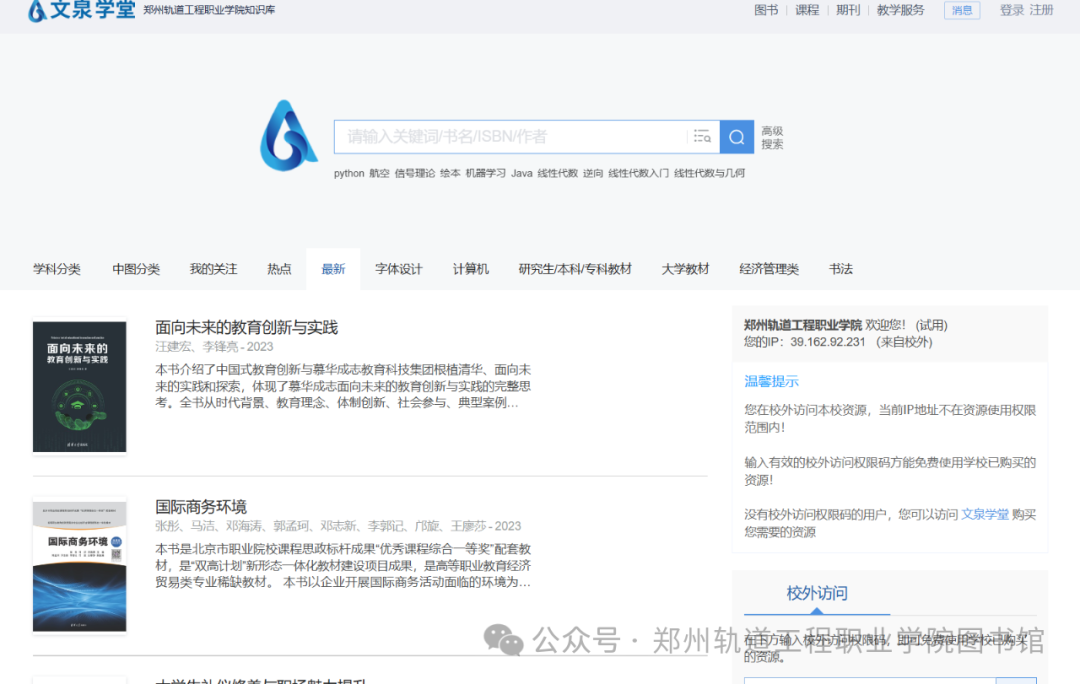
Task: Select the 最新 tab
Action: click(333, 269)
